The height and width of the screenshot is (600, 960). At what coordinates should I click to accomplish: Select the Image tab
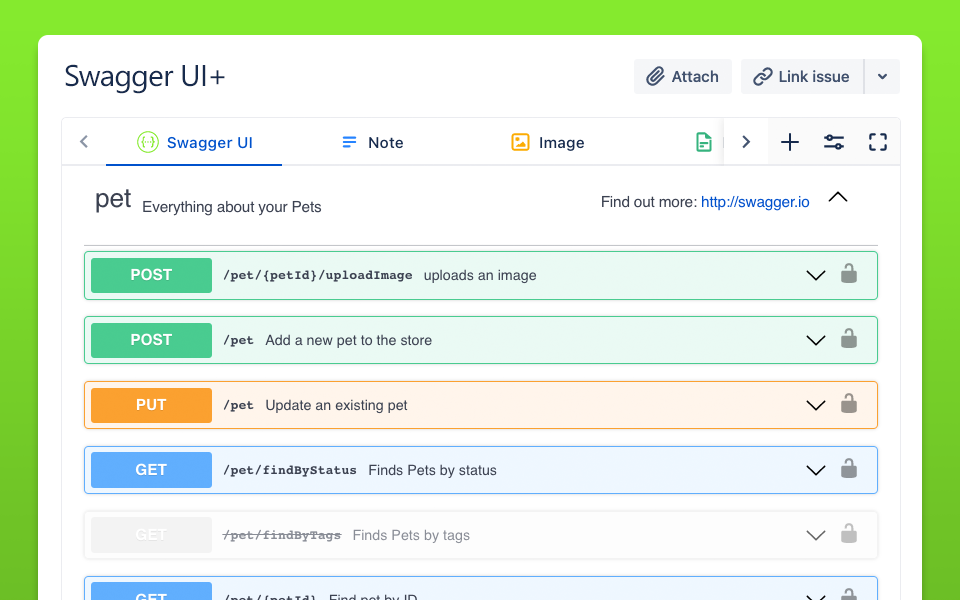point(547,142)
